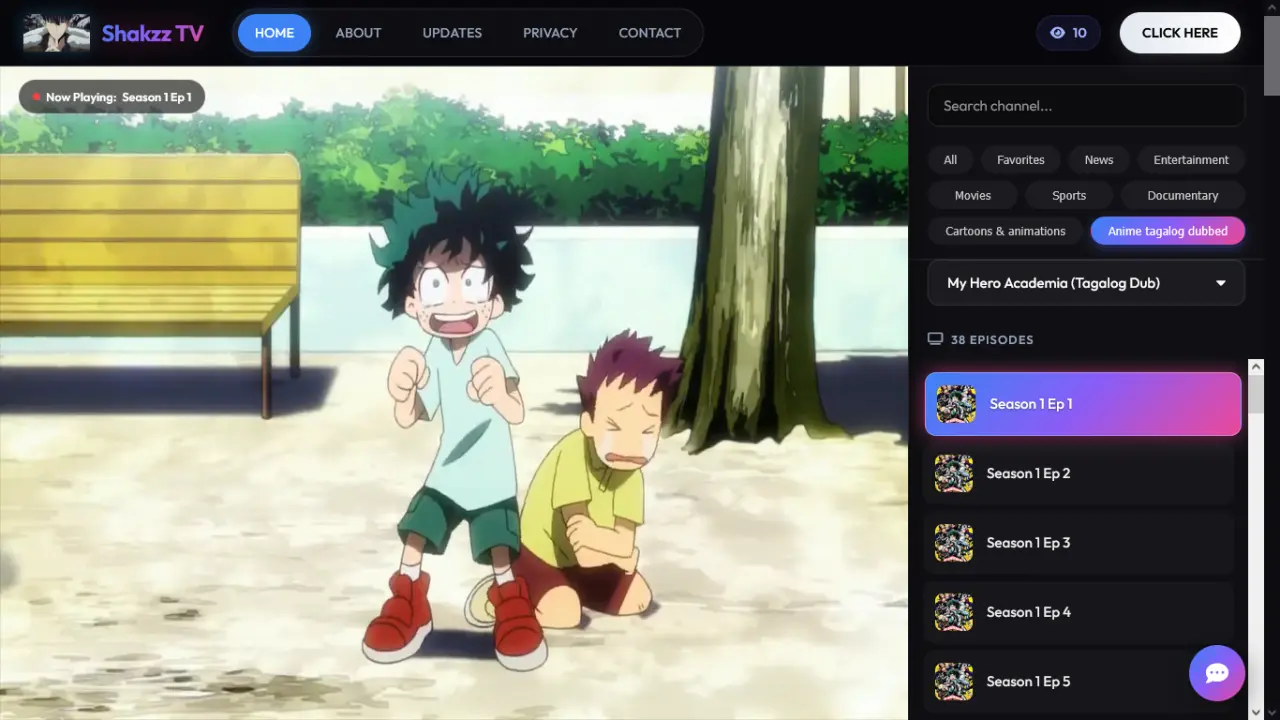Expand the My Hero Academia series dropdown
The image size is (1280, 720).
pos(1086,283)
